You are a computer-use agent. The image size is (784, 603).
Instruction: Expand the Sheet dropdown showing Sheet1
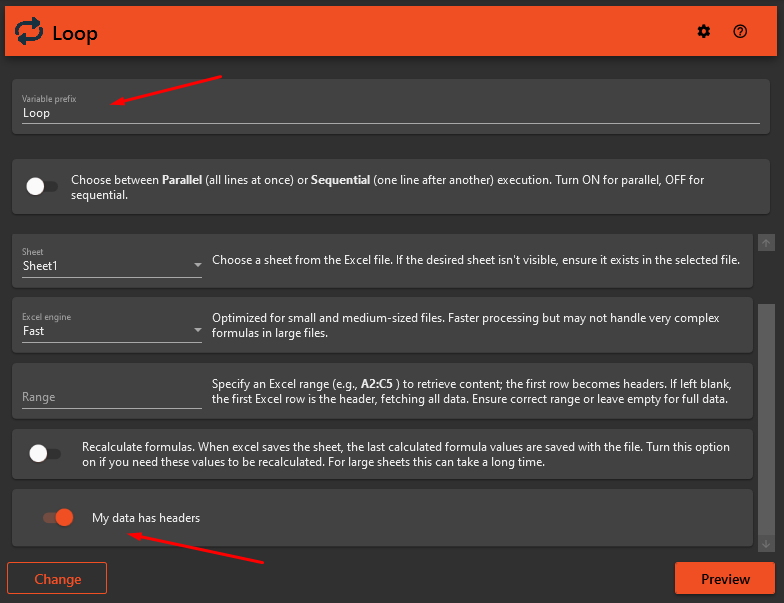coord(111,266)
